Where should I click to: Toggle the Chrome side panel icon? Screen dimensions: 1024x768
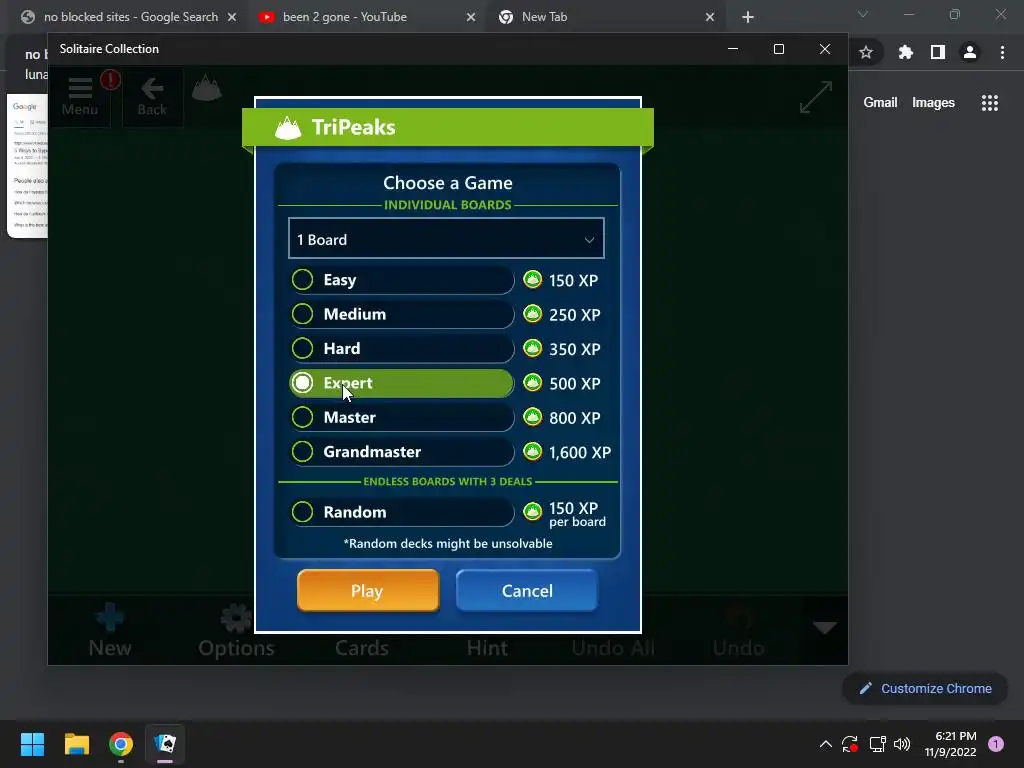pyautogui.click(x=938, y=52)
